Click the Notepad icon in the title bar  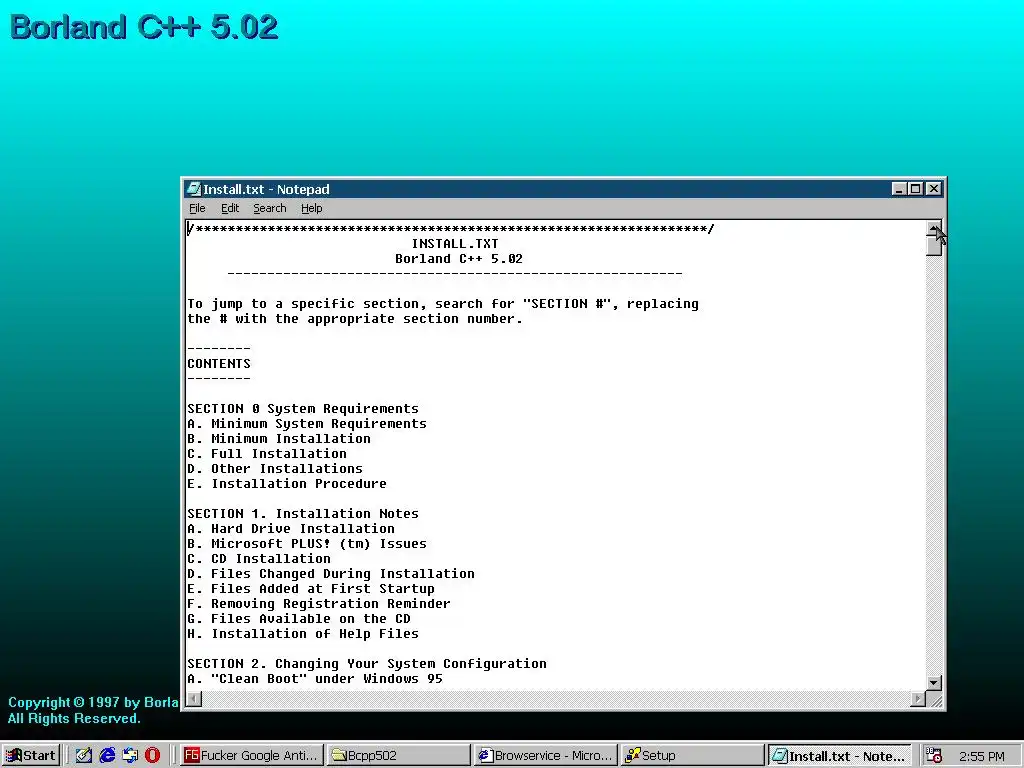[x=193, y=189]
